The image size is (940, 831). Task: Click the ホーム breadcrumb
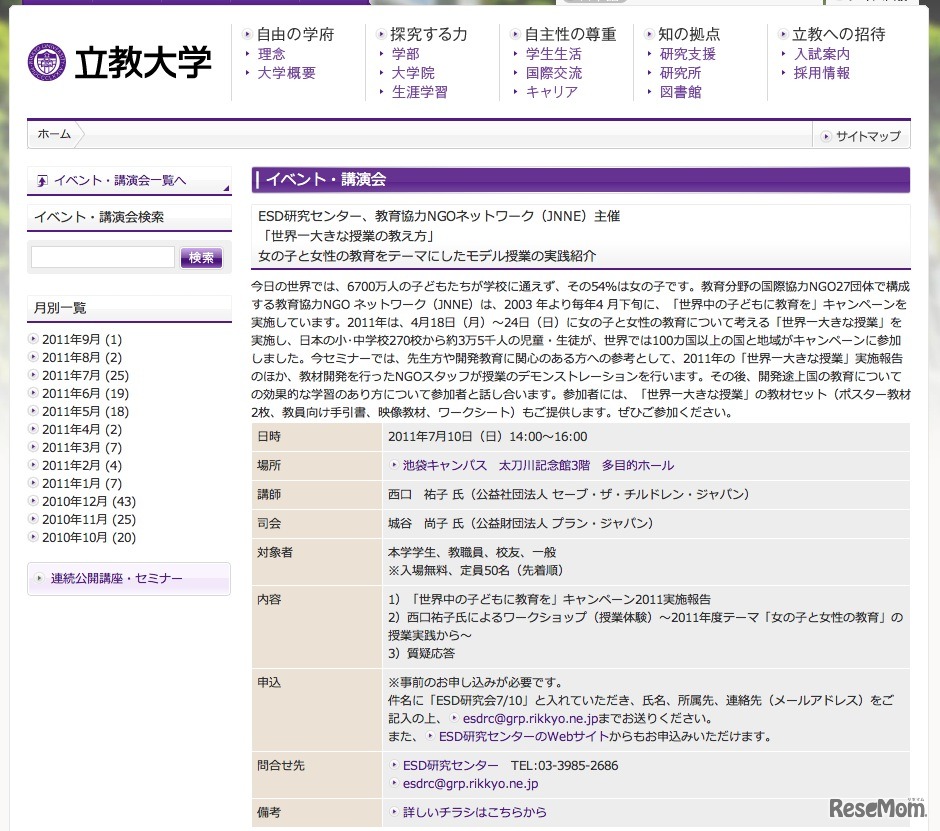click(x=53, y=133)
